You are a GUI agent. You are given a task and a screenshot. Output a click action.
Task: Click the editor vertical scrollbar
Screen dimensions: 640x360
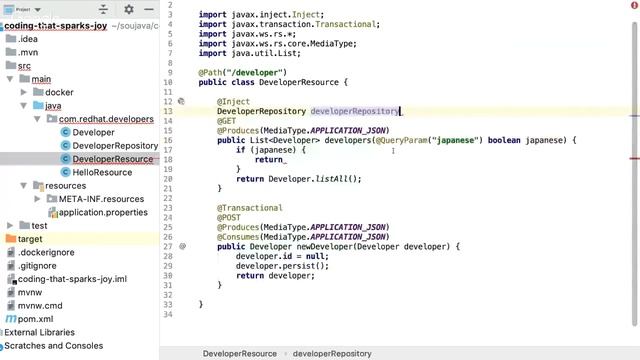634,173
